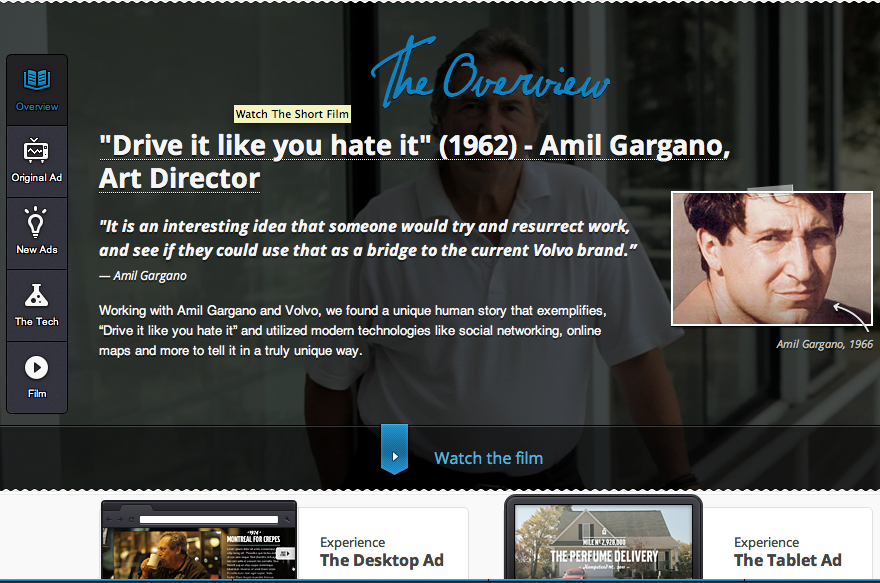The width and height of the screenshot is (880, 583).
Task: Go to The Tech sidebar label
Action: point(37,322)
